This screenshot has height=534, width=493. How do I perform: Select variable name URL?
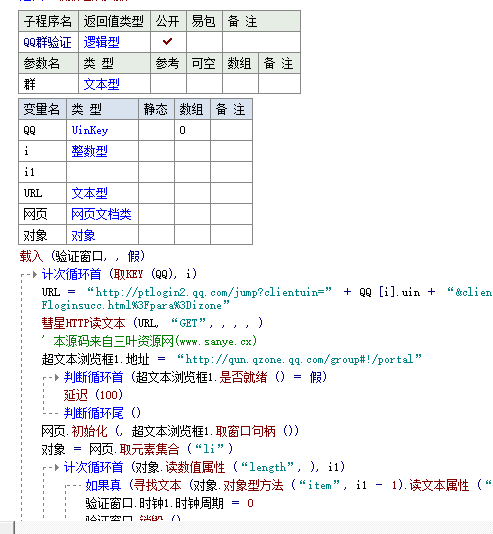(x=33, y=193)
